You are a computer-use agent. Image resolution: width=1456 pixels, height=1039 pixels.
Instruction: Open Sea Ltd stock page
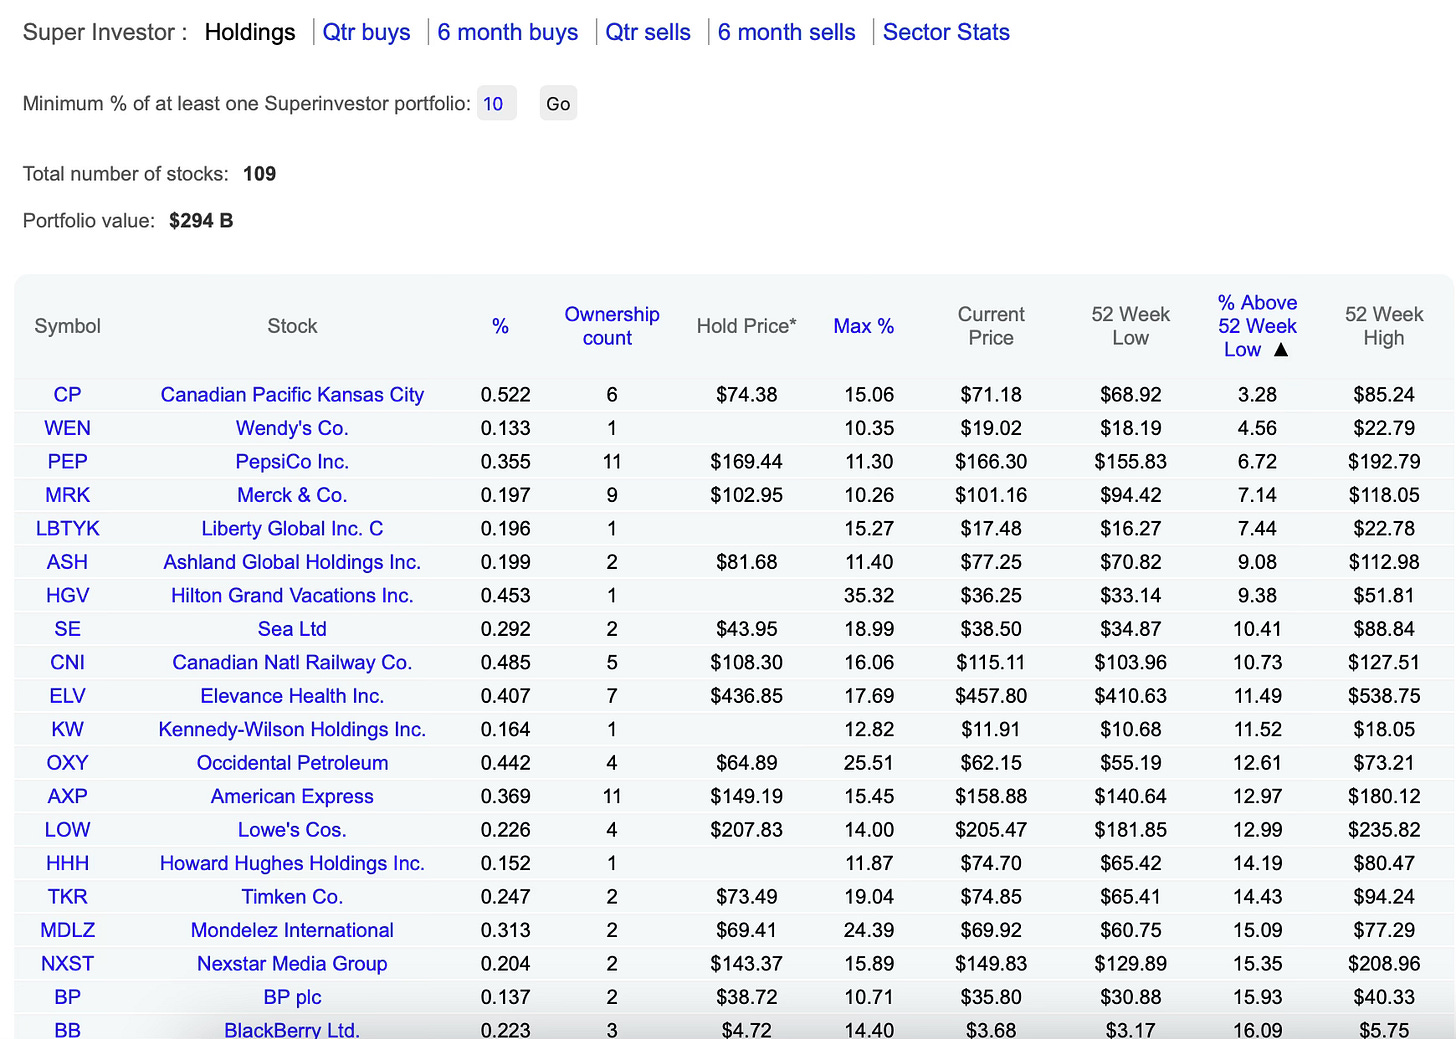point(292,629)
